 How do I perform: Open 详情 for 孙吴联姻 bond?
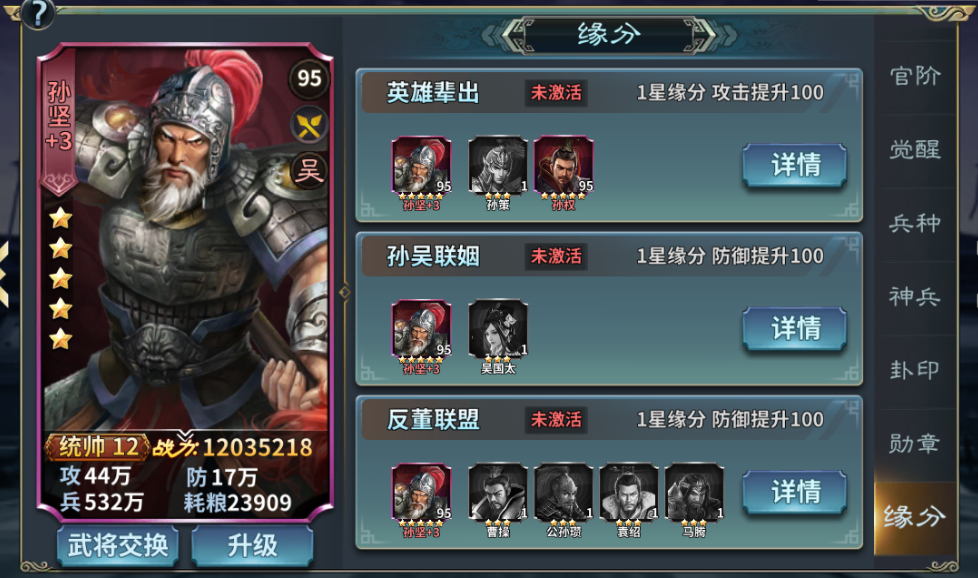(795, 329)
